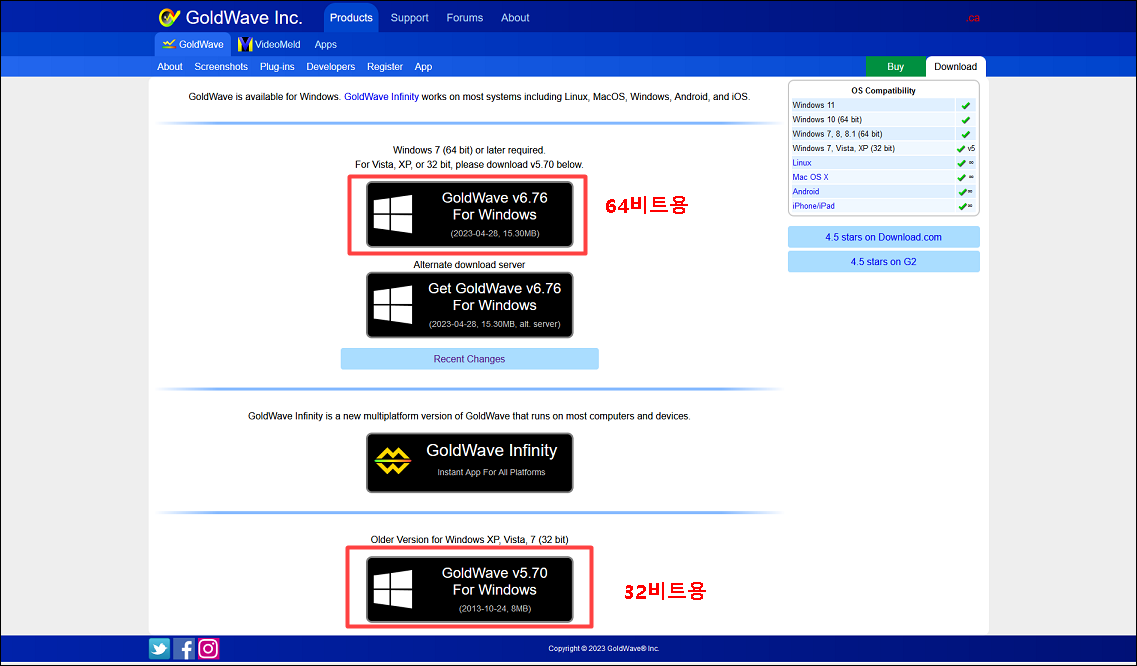Click the Windows 7, Vista, XP (32 bit) row
1137x666 pixels.
tap(883, 149)
